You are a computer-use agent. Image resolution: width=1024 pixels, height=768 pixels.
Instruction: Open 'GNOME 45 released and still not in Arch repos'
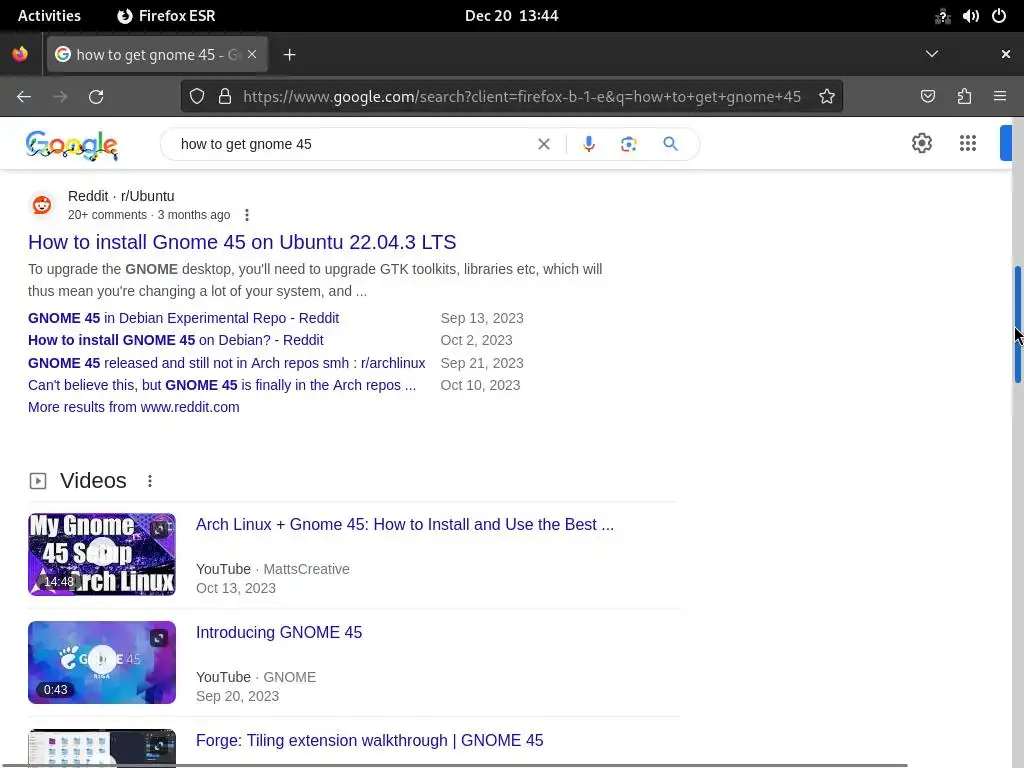pos(227,363)
